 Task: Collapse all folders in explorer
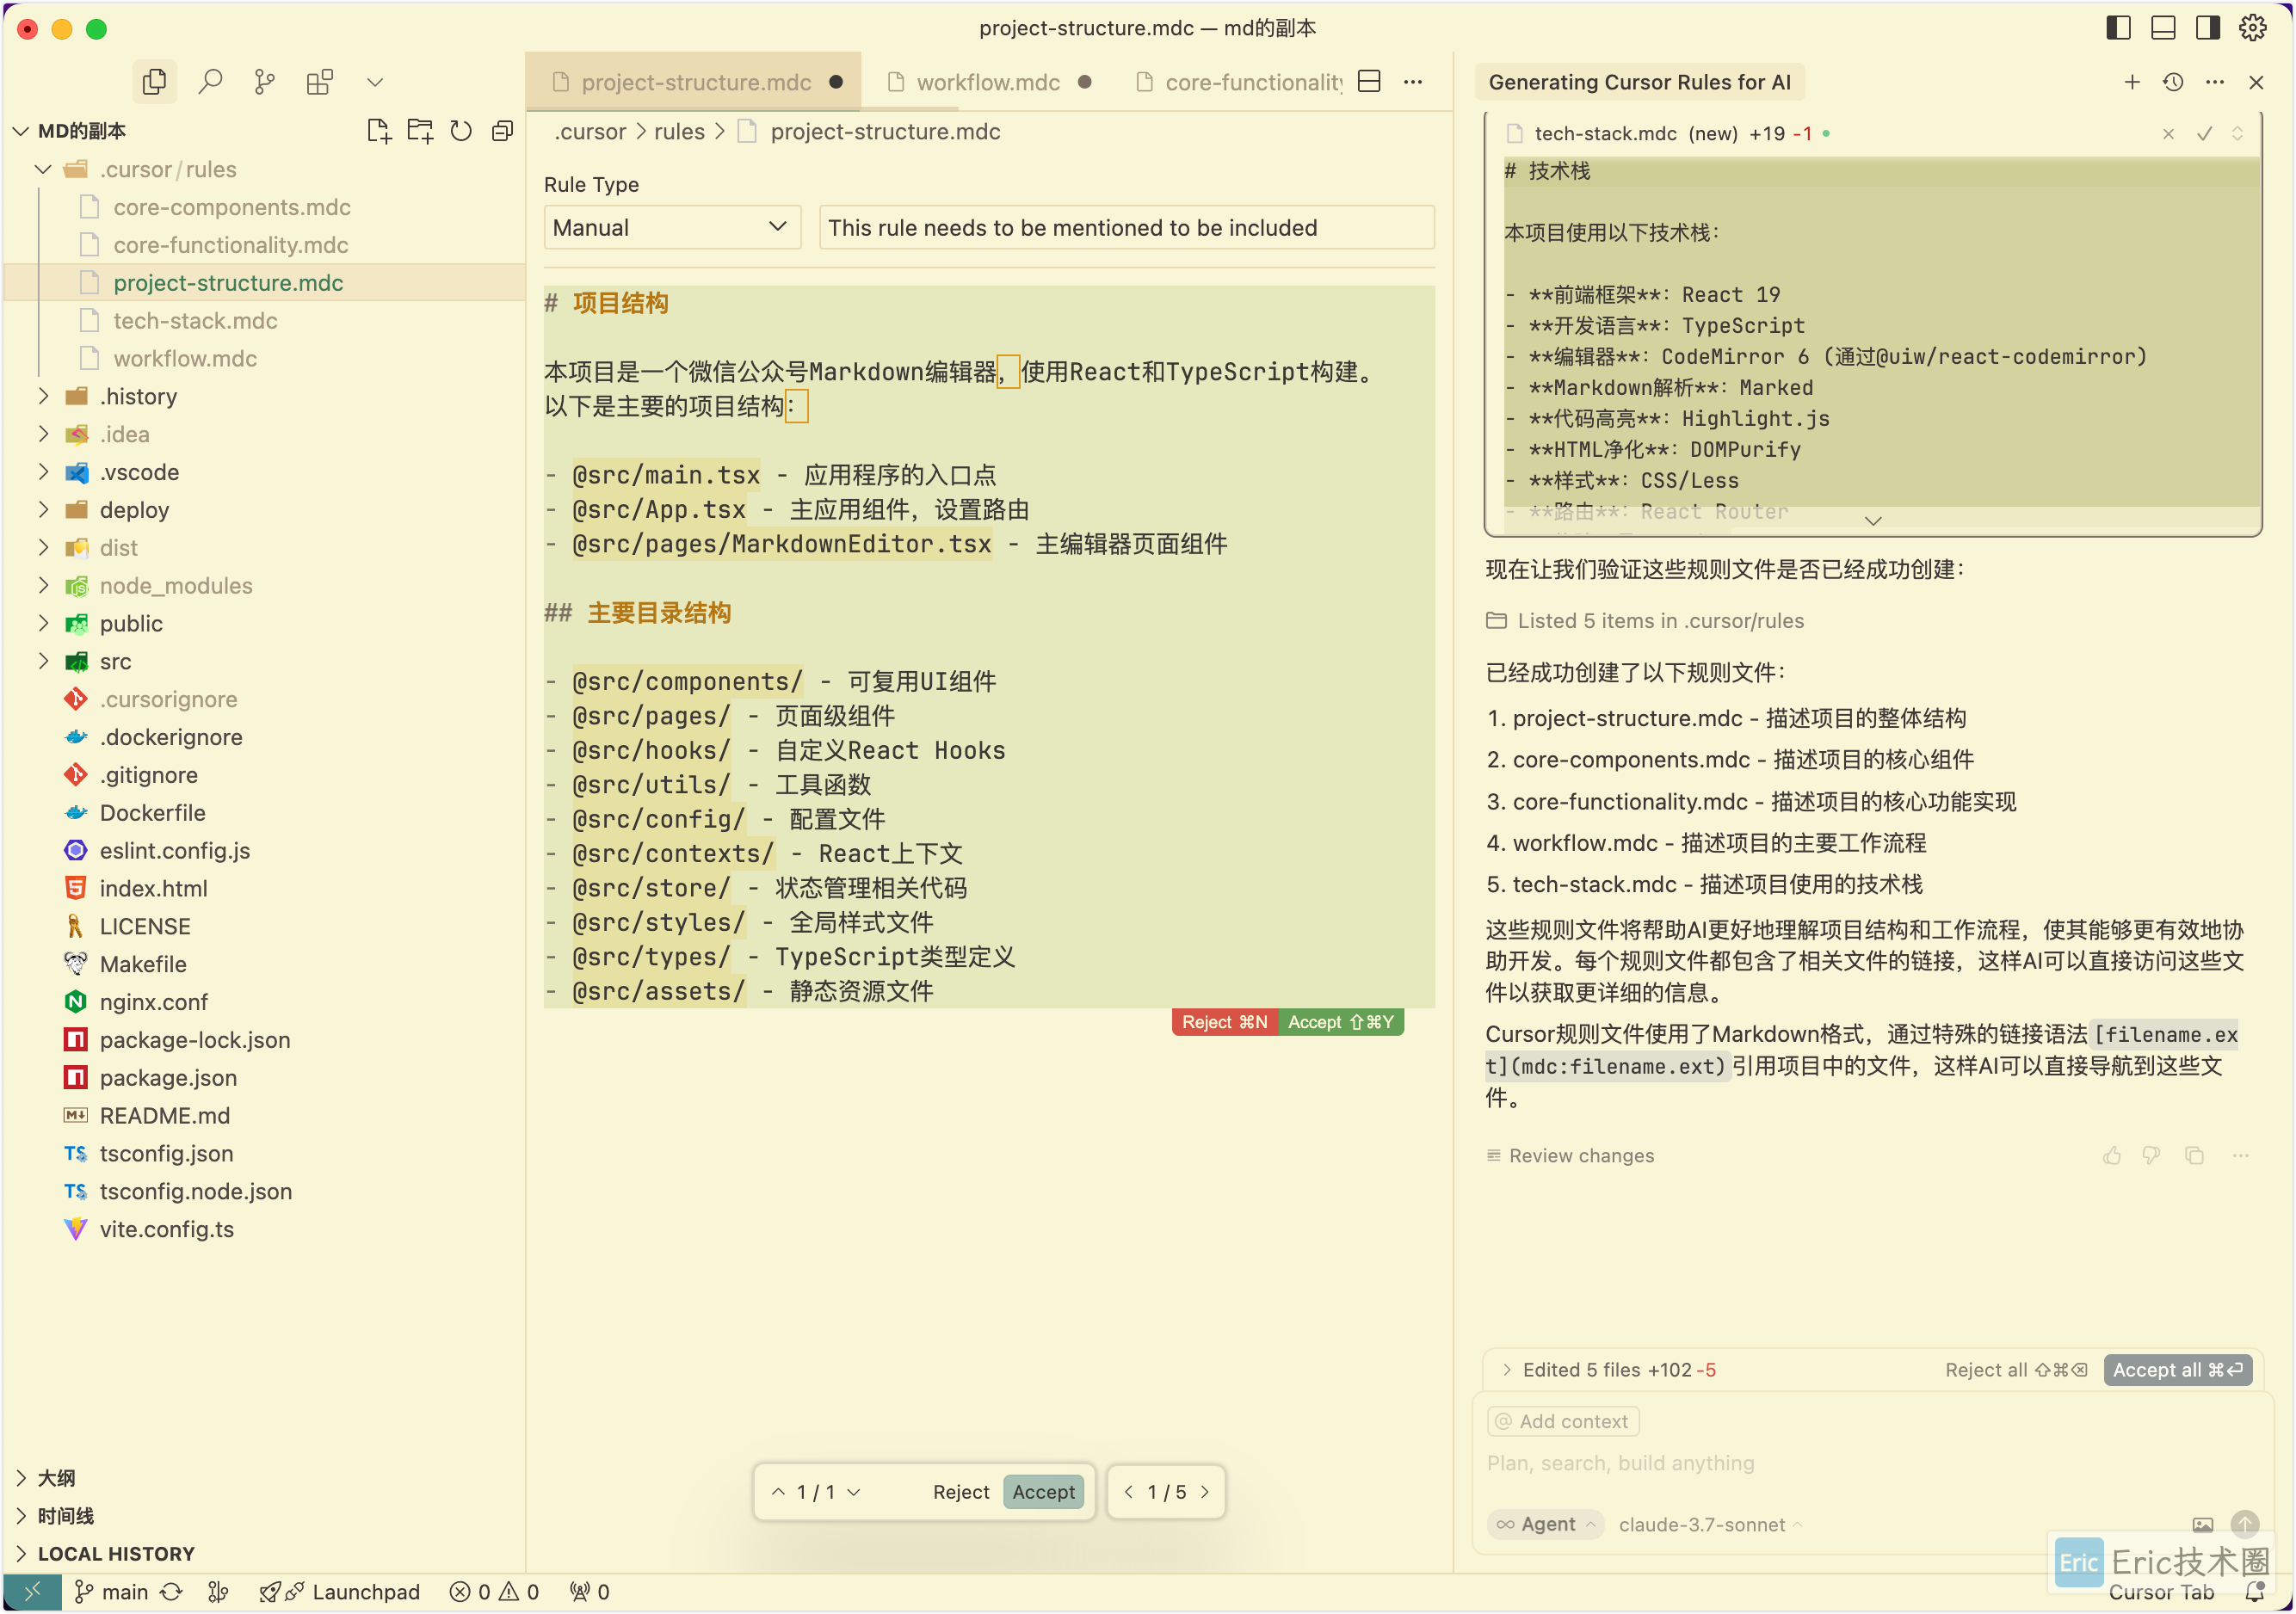point(502,131)
